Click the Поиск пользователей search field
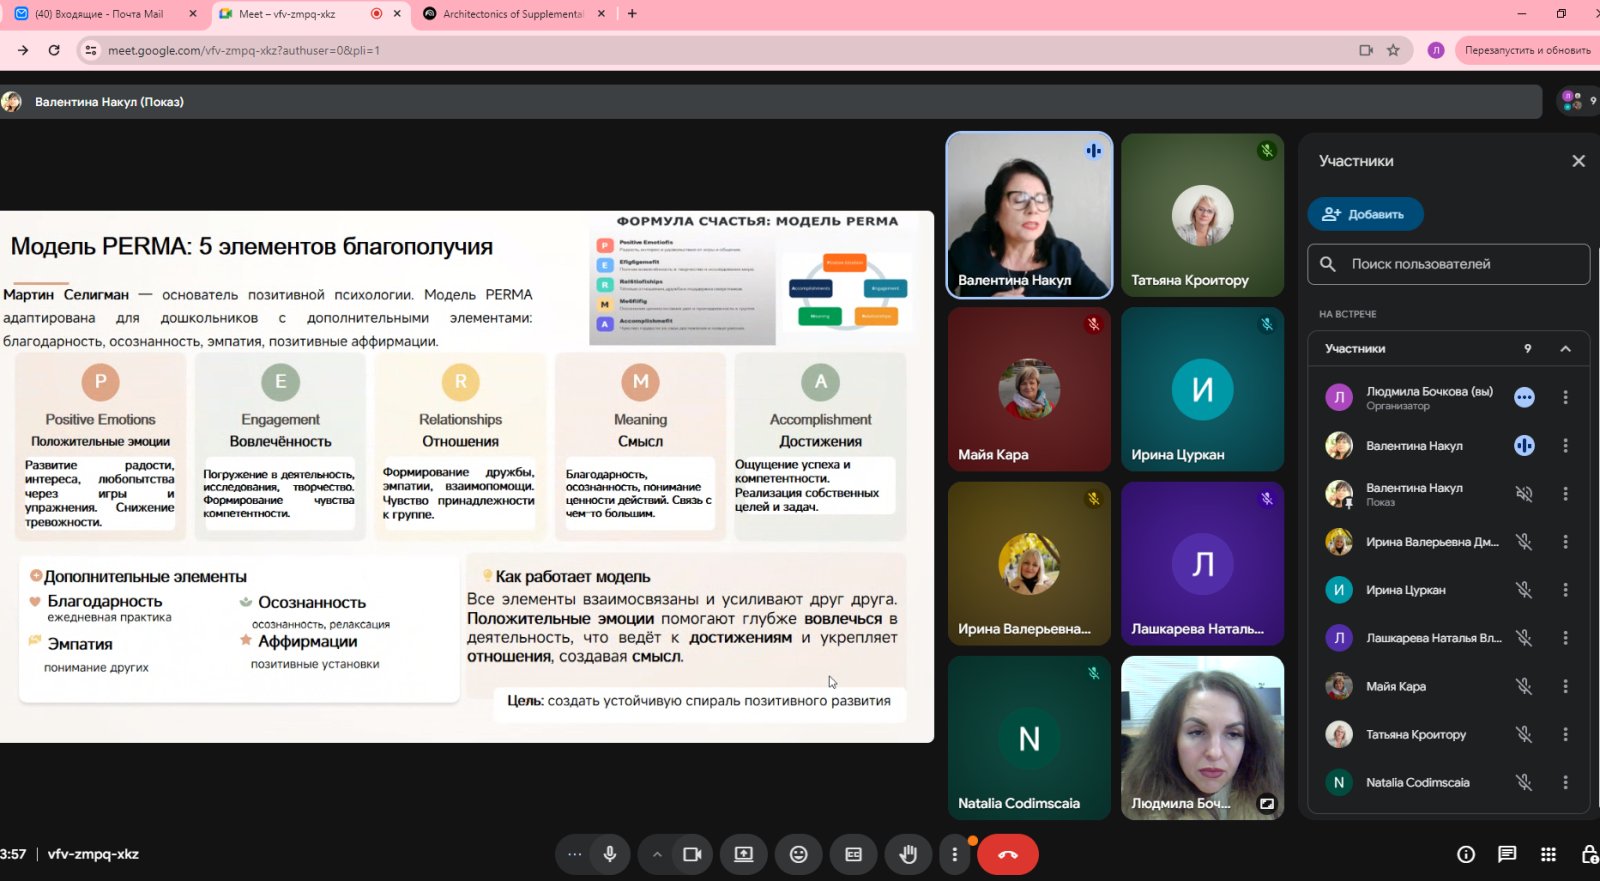 tap(1448, 264)
